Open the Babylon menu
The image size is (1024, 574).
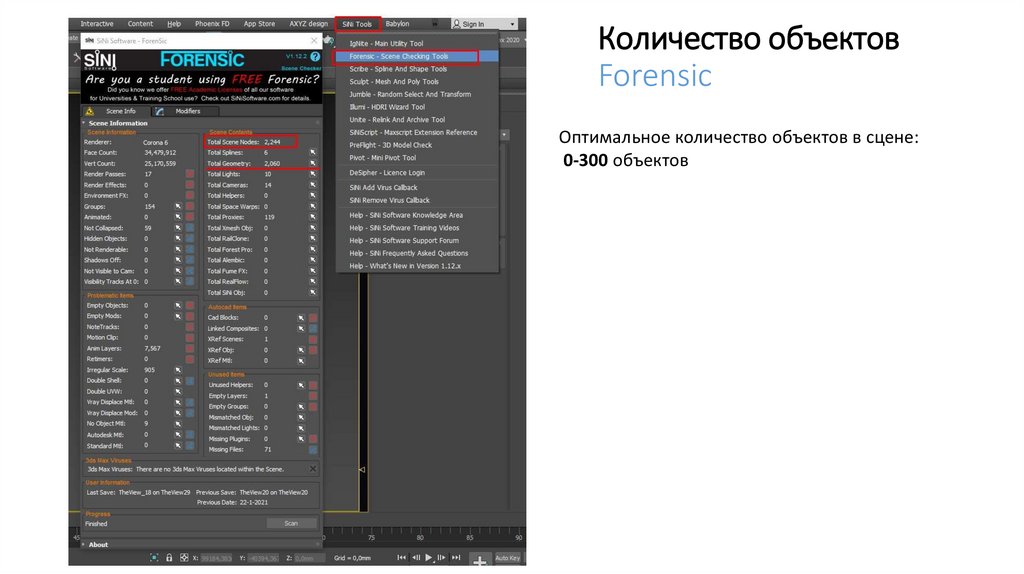(x=397, y=24)
